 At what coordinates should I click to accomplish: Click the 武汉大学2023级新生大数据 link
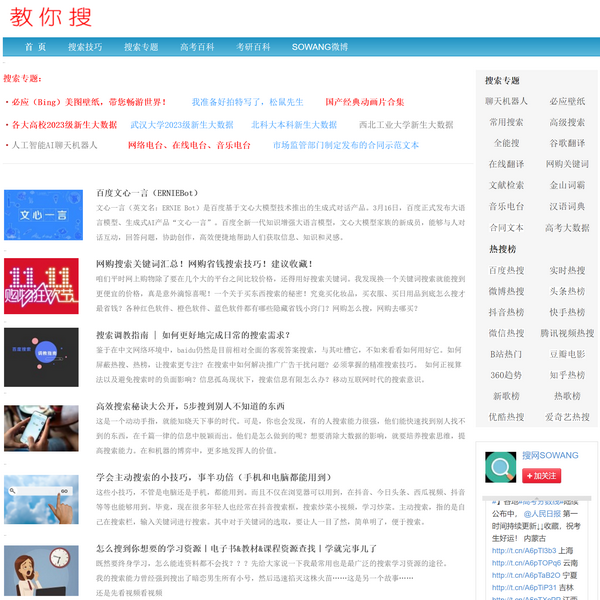coord(182,125)
